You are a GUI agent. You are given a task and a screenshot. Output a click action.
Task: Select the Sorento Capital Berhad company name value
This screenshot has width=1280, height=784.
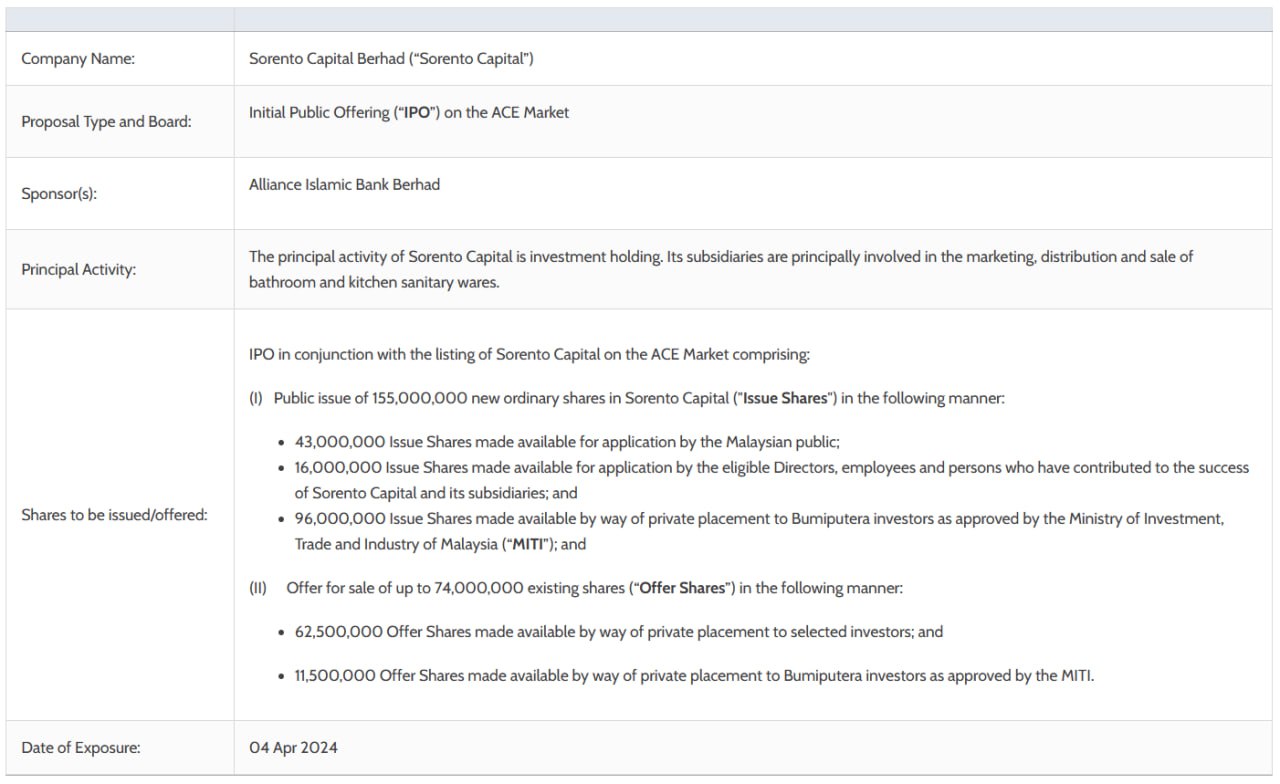(391, 59)
